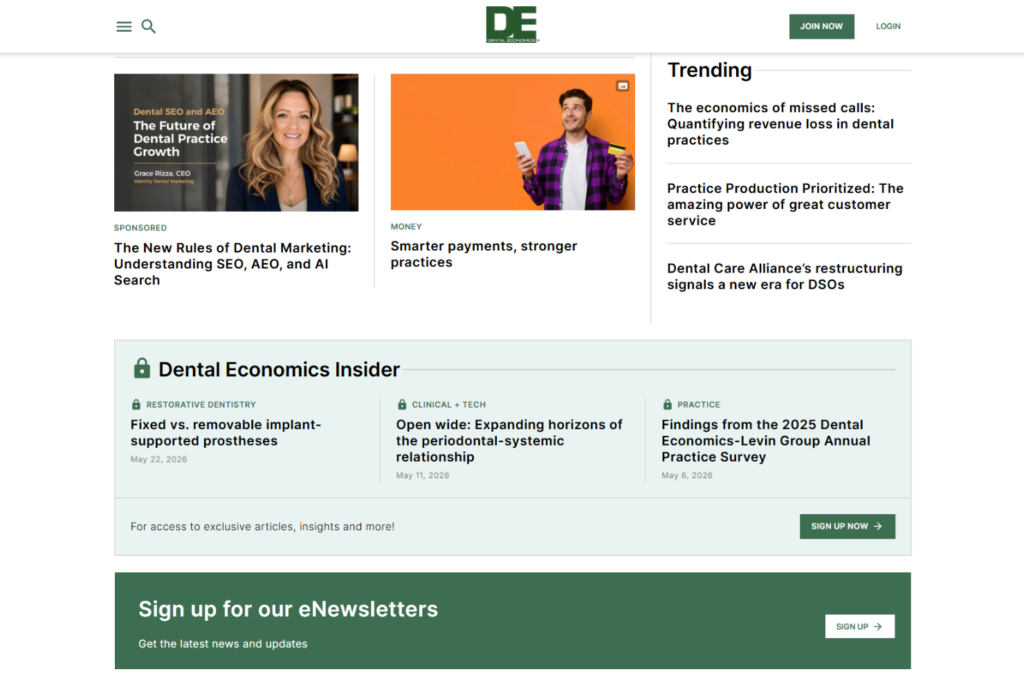Open periodontal-systemic relationship article

click(x=509, y=441)
